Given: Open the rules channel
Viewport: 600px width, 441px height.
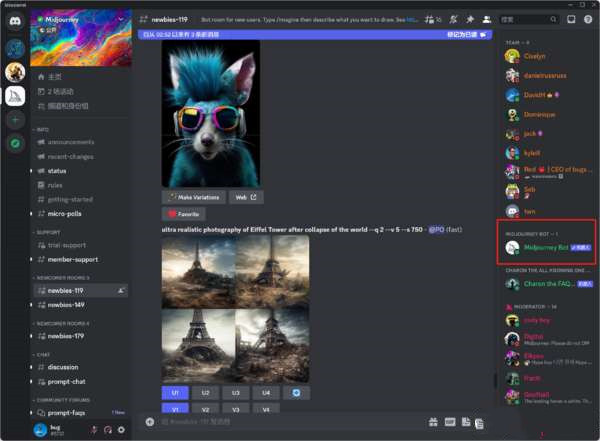Looking at the screenshot, I should 81,185.
